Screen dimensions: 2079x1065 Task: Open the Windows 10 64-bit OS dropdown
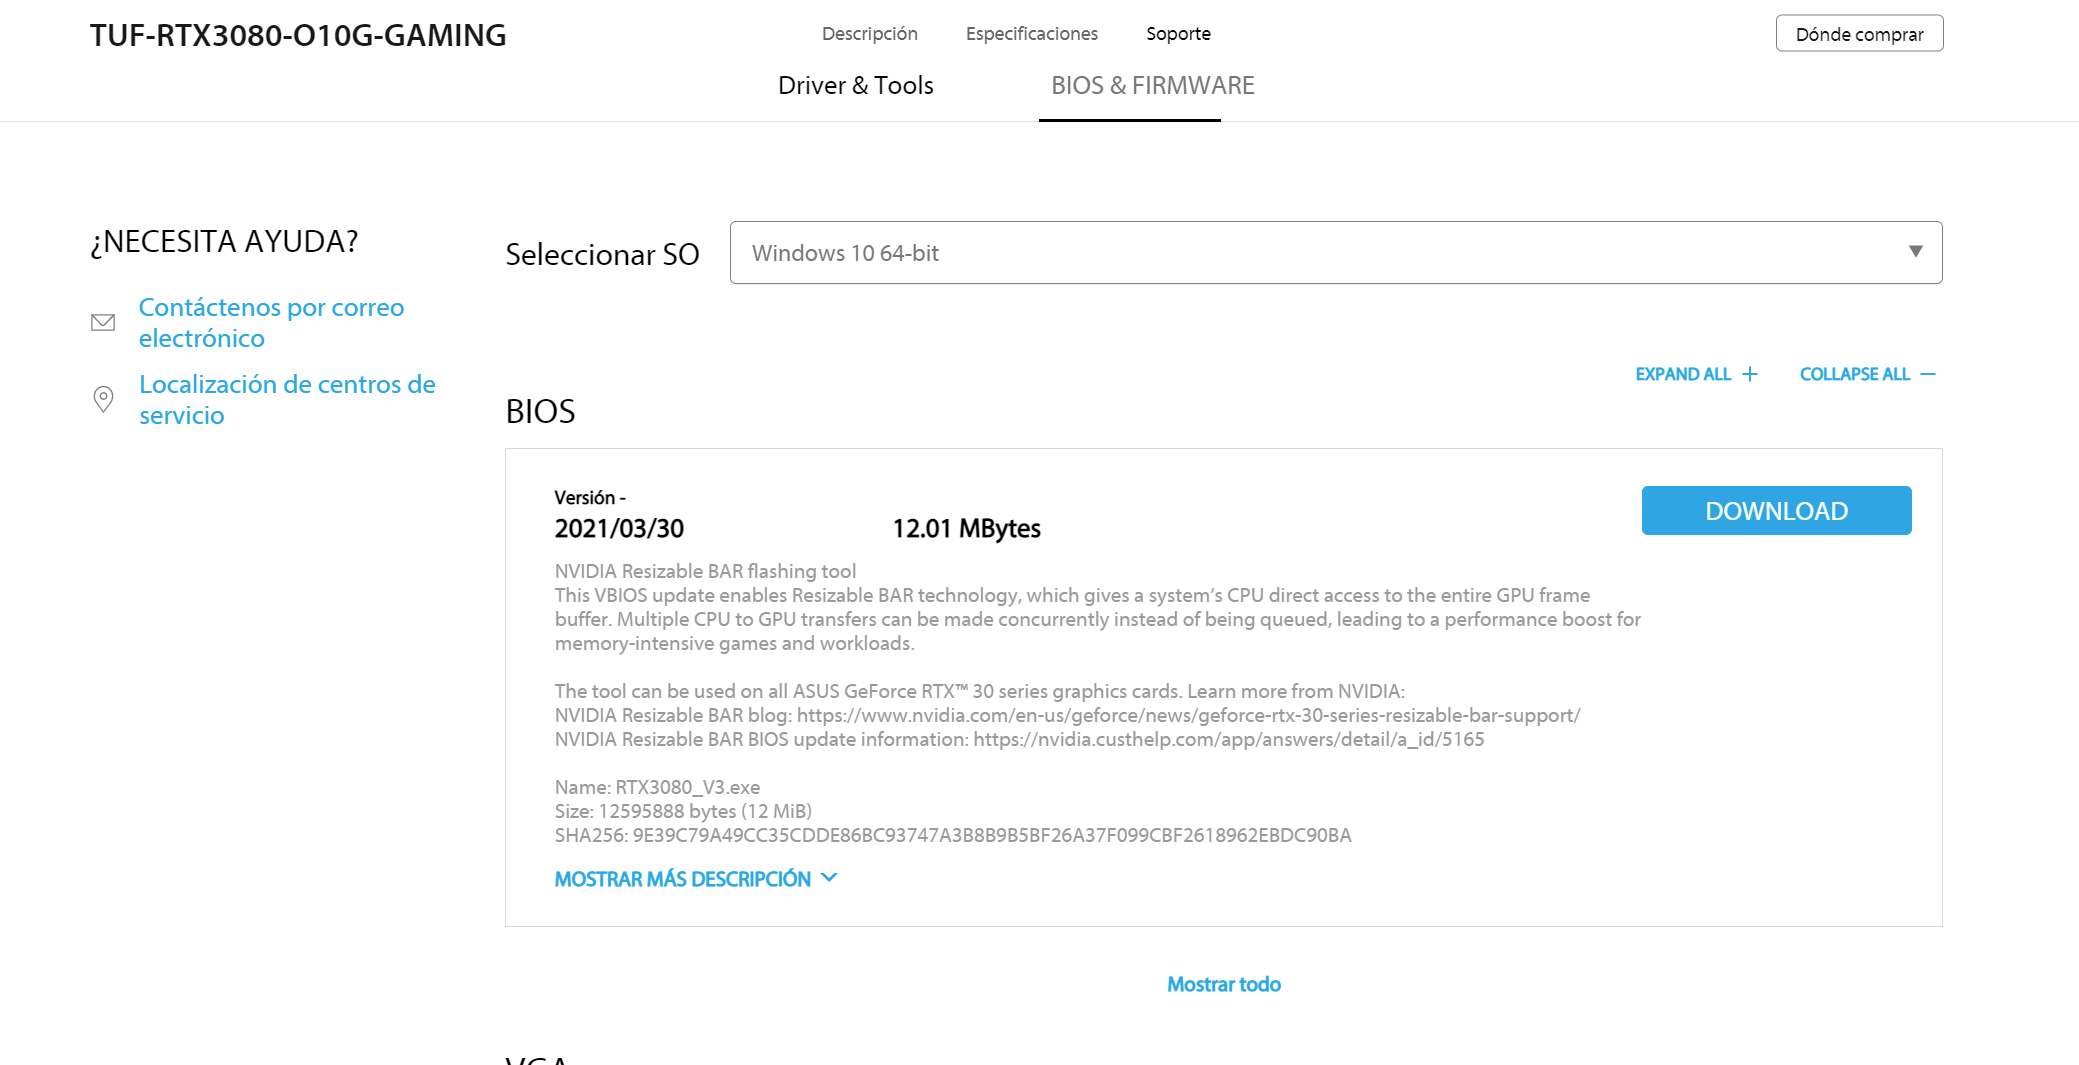[x=1335, y=253]
